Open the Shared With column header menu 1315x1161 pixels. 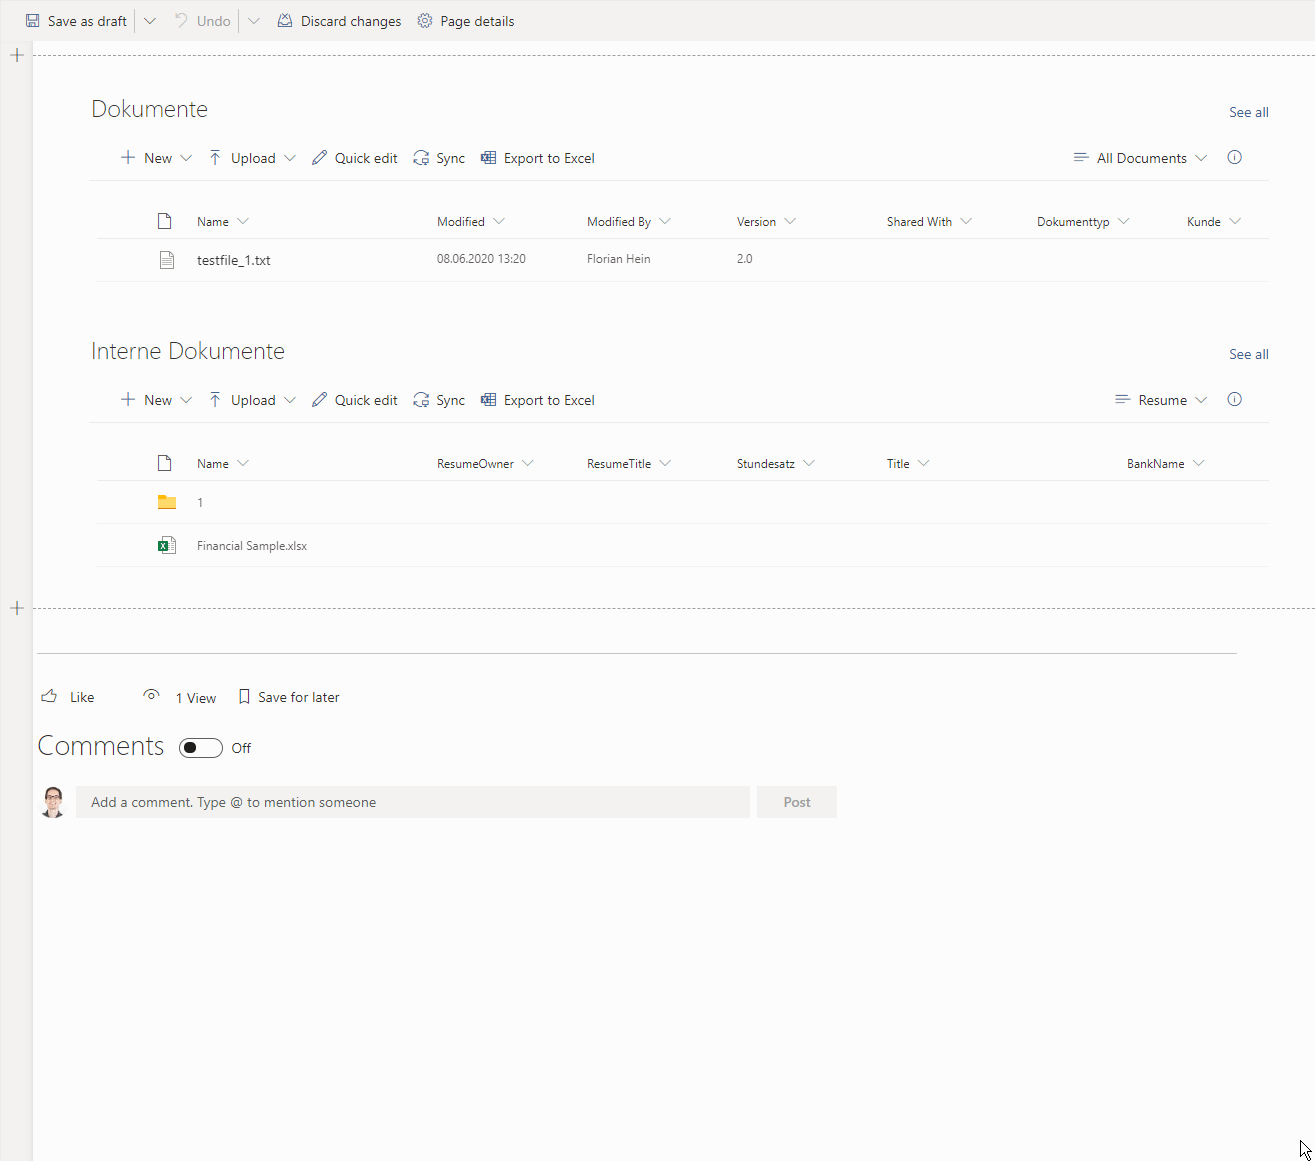click(x=929, y=222)
